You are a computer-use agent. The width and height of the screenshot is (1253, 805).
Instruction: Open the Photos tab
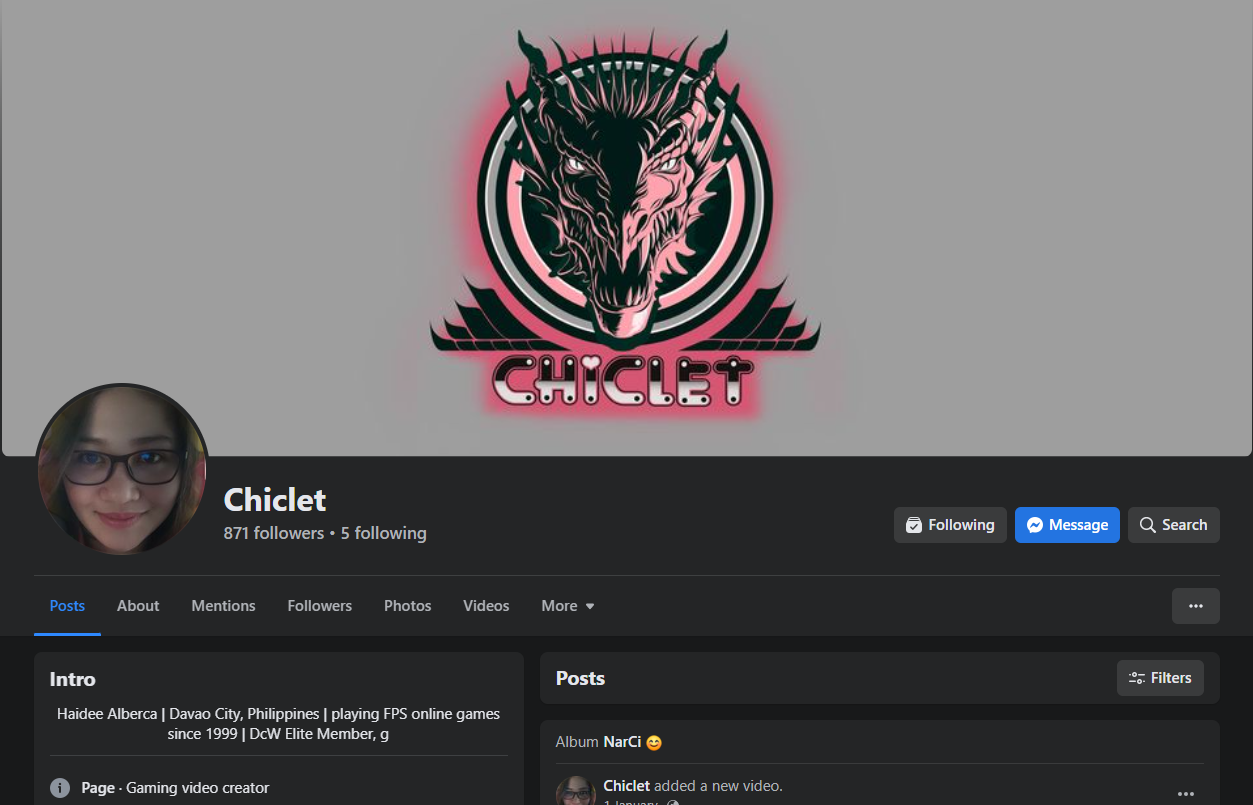[407, 606]
